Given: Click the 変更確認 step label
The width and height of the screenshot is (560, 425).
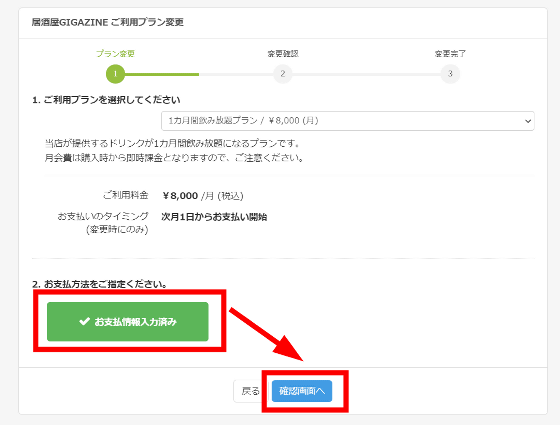Looking at the screenshot, I should tap(283, 54).
